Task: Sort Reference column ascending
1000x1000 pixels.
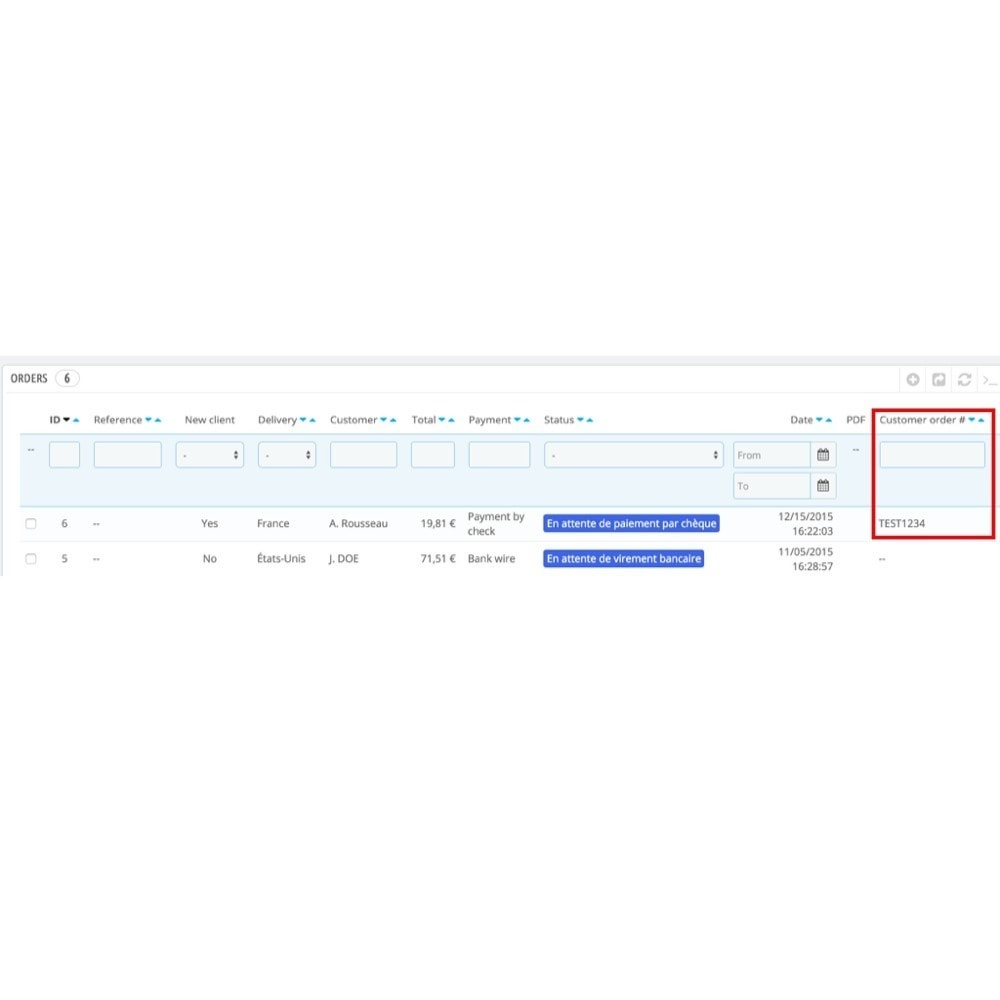Action: pos(158,420)
